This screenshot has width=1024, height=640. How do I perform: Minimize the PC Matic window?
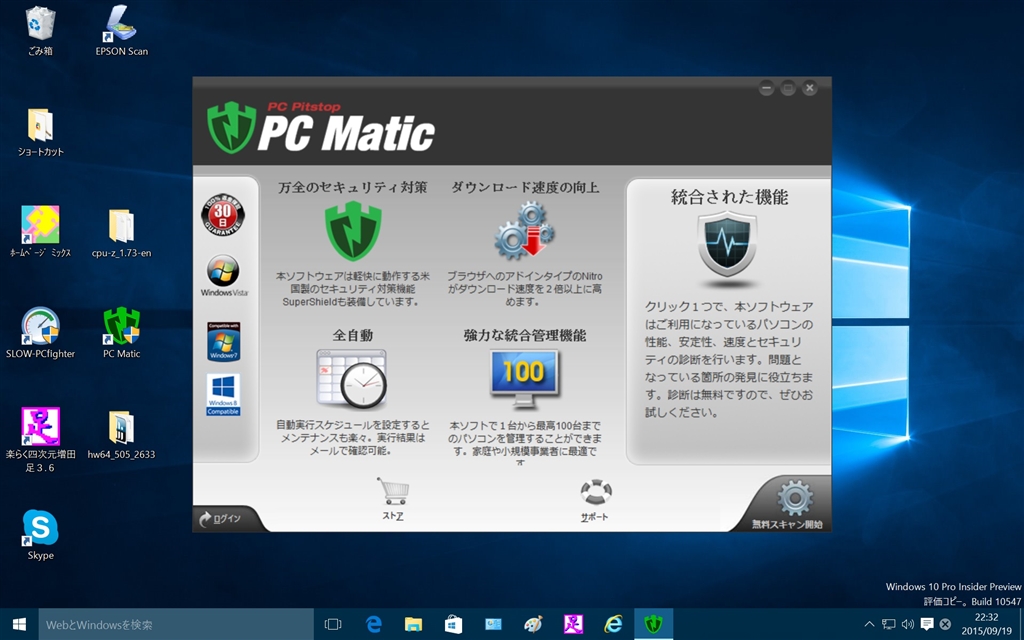767,88
